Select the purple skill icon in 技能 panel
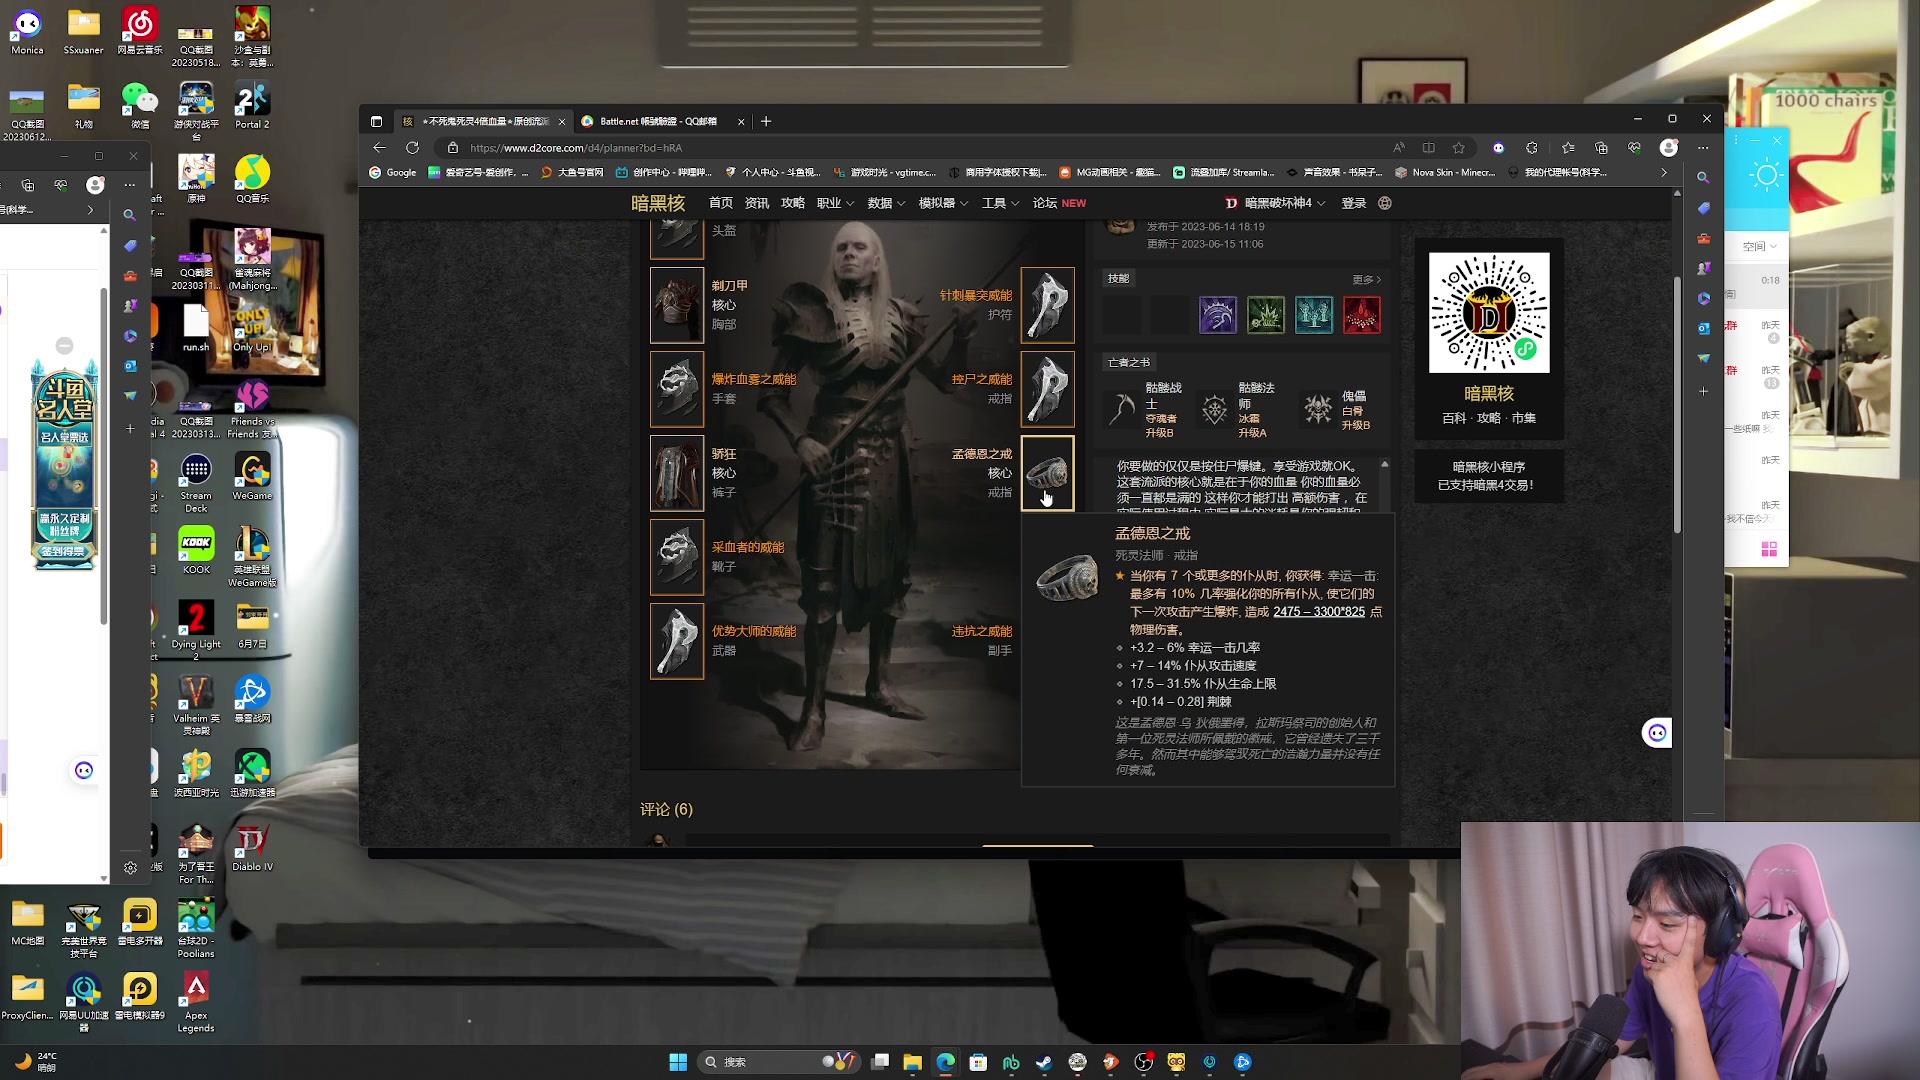1920x1080 pixels. 1218,314
